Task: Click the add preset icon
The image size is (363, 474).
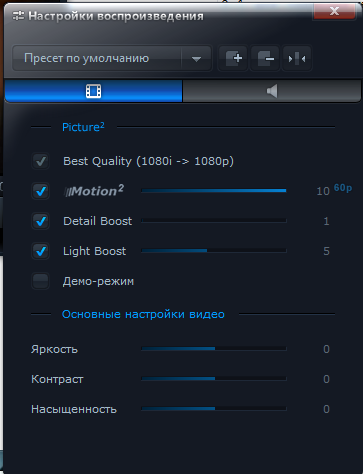Action: (233, 58)
